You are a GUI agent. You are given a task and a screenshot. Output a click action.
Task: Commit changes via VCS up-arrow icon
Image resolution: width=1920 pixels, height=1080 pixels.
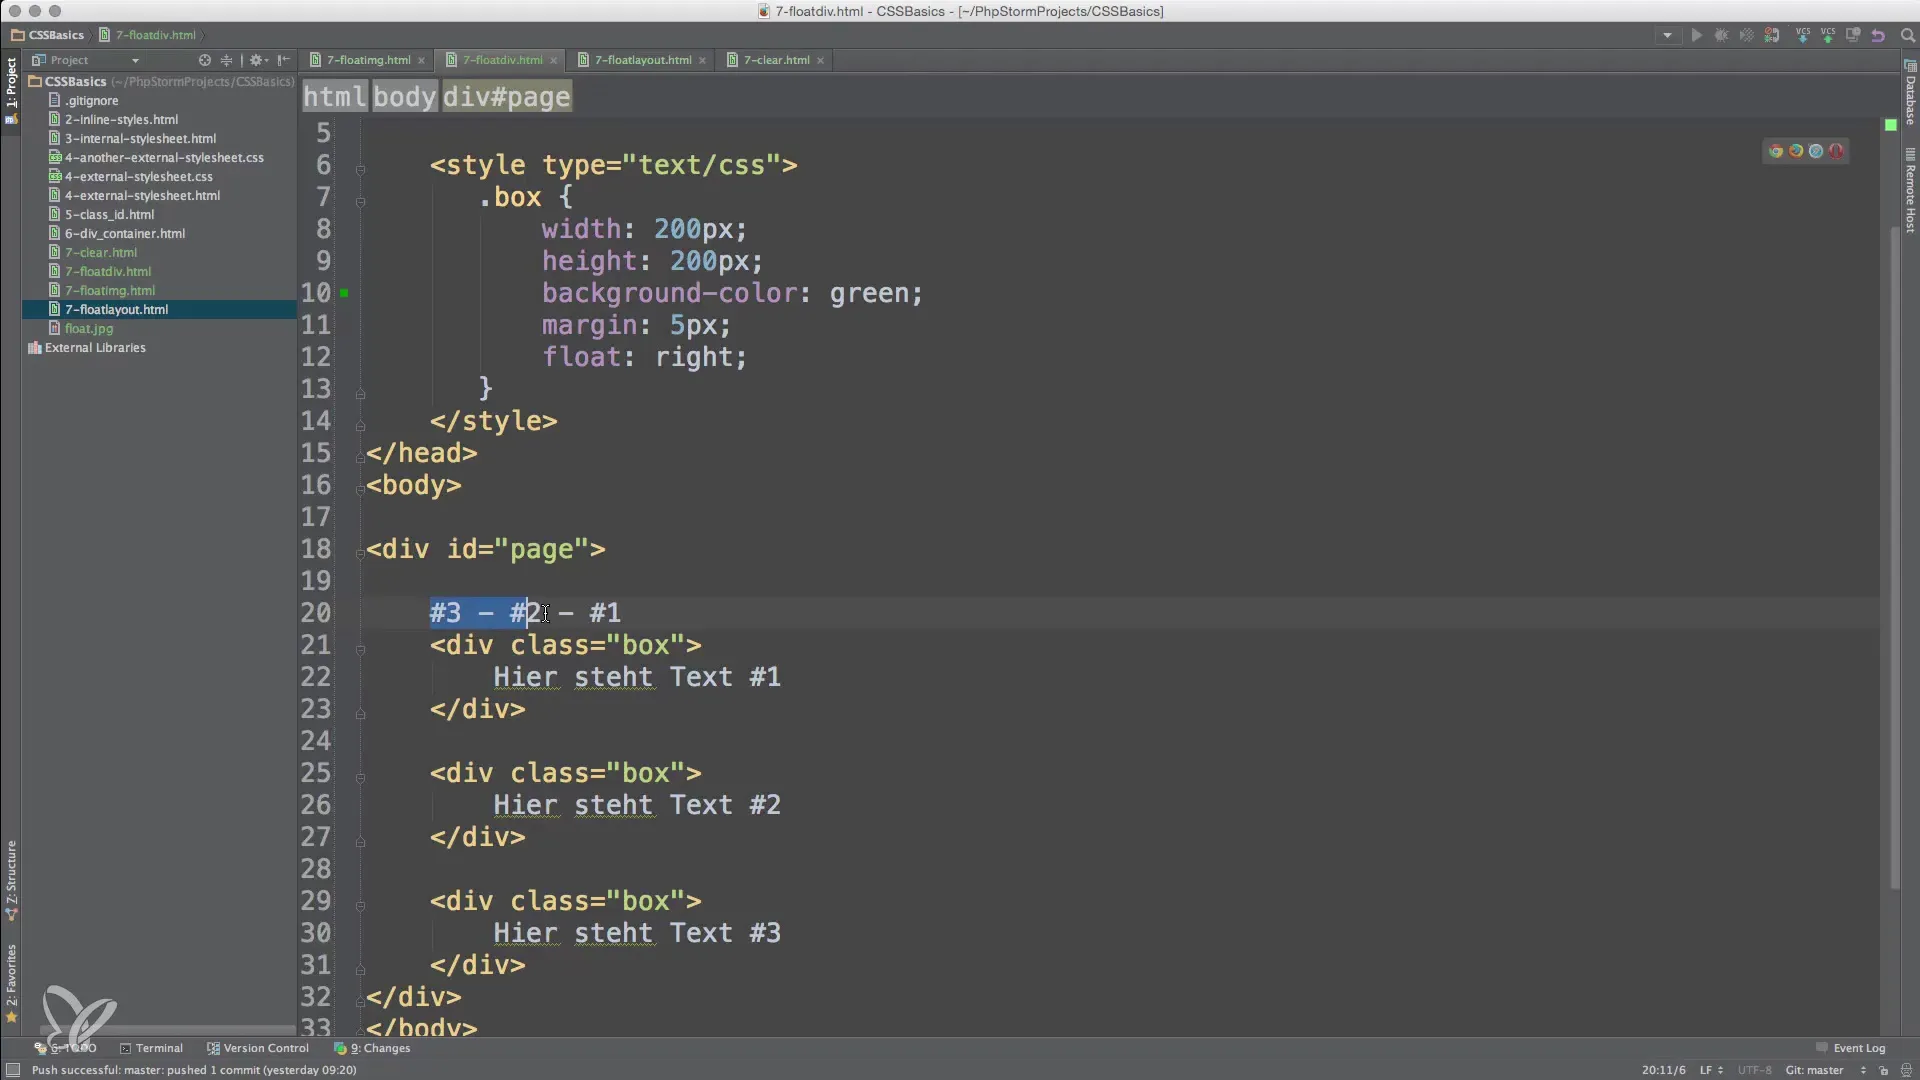point(1828,35)
